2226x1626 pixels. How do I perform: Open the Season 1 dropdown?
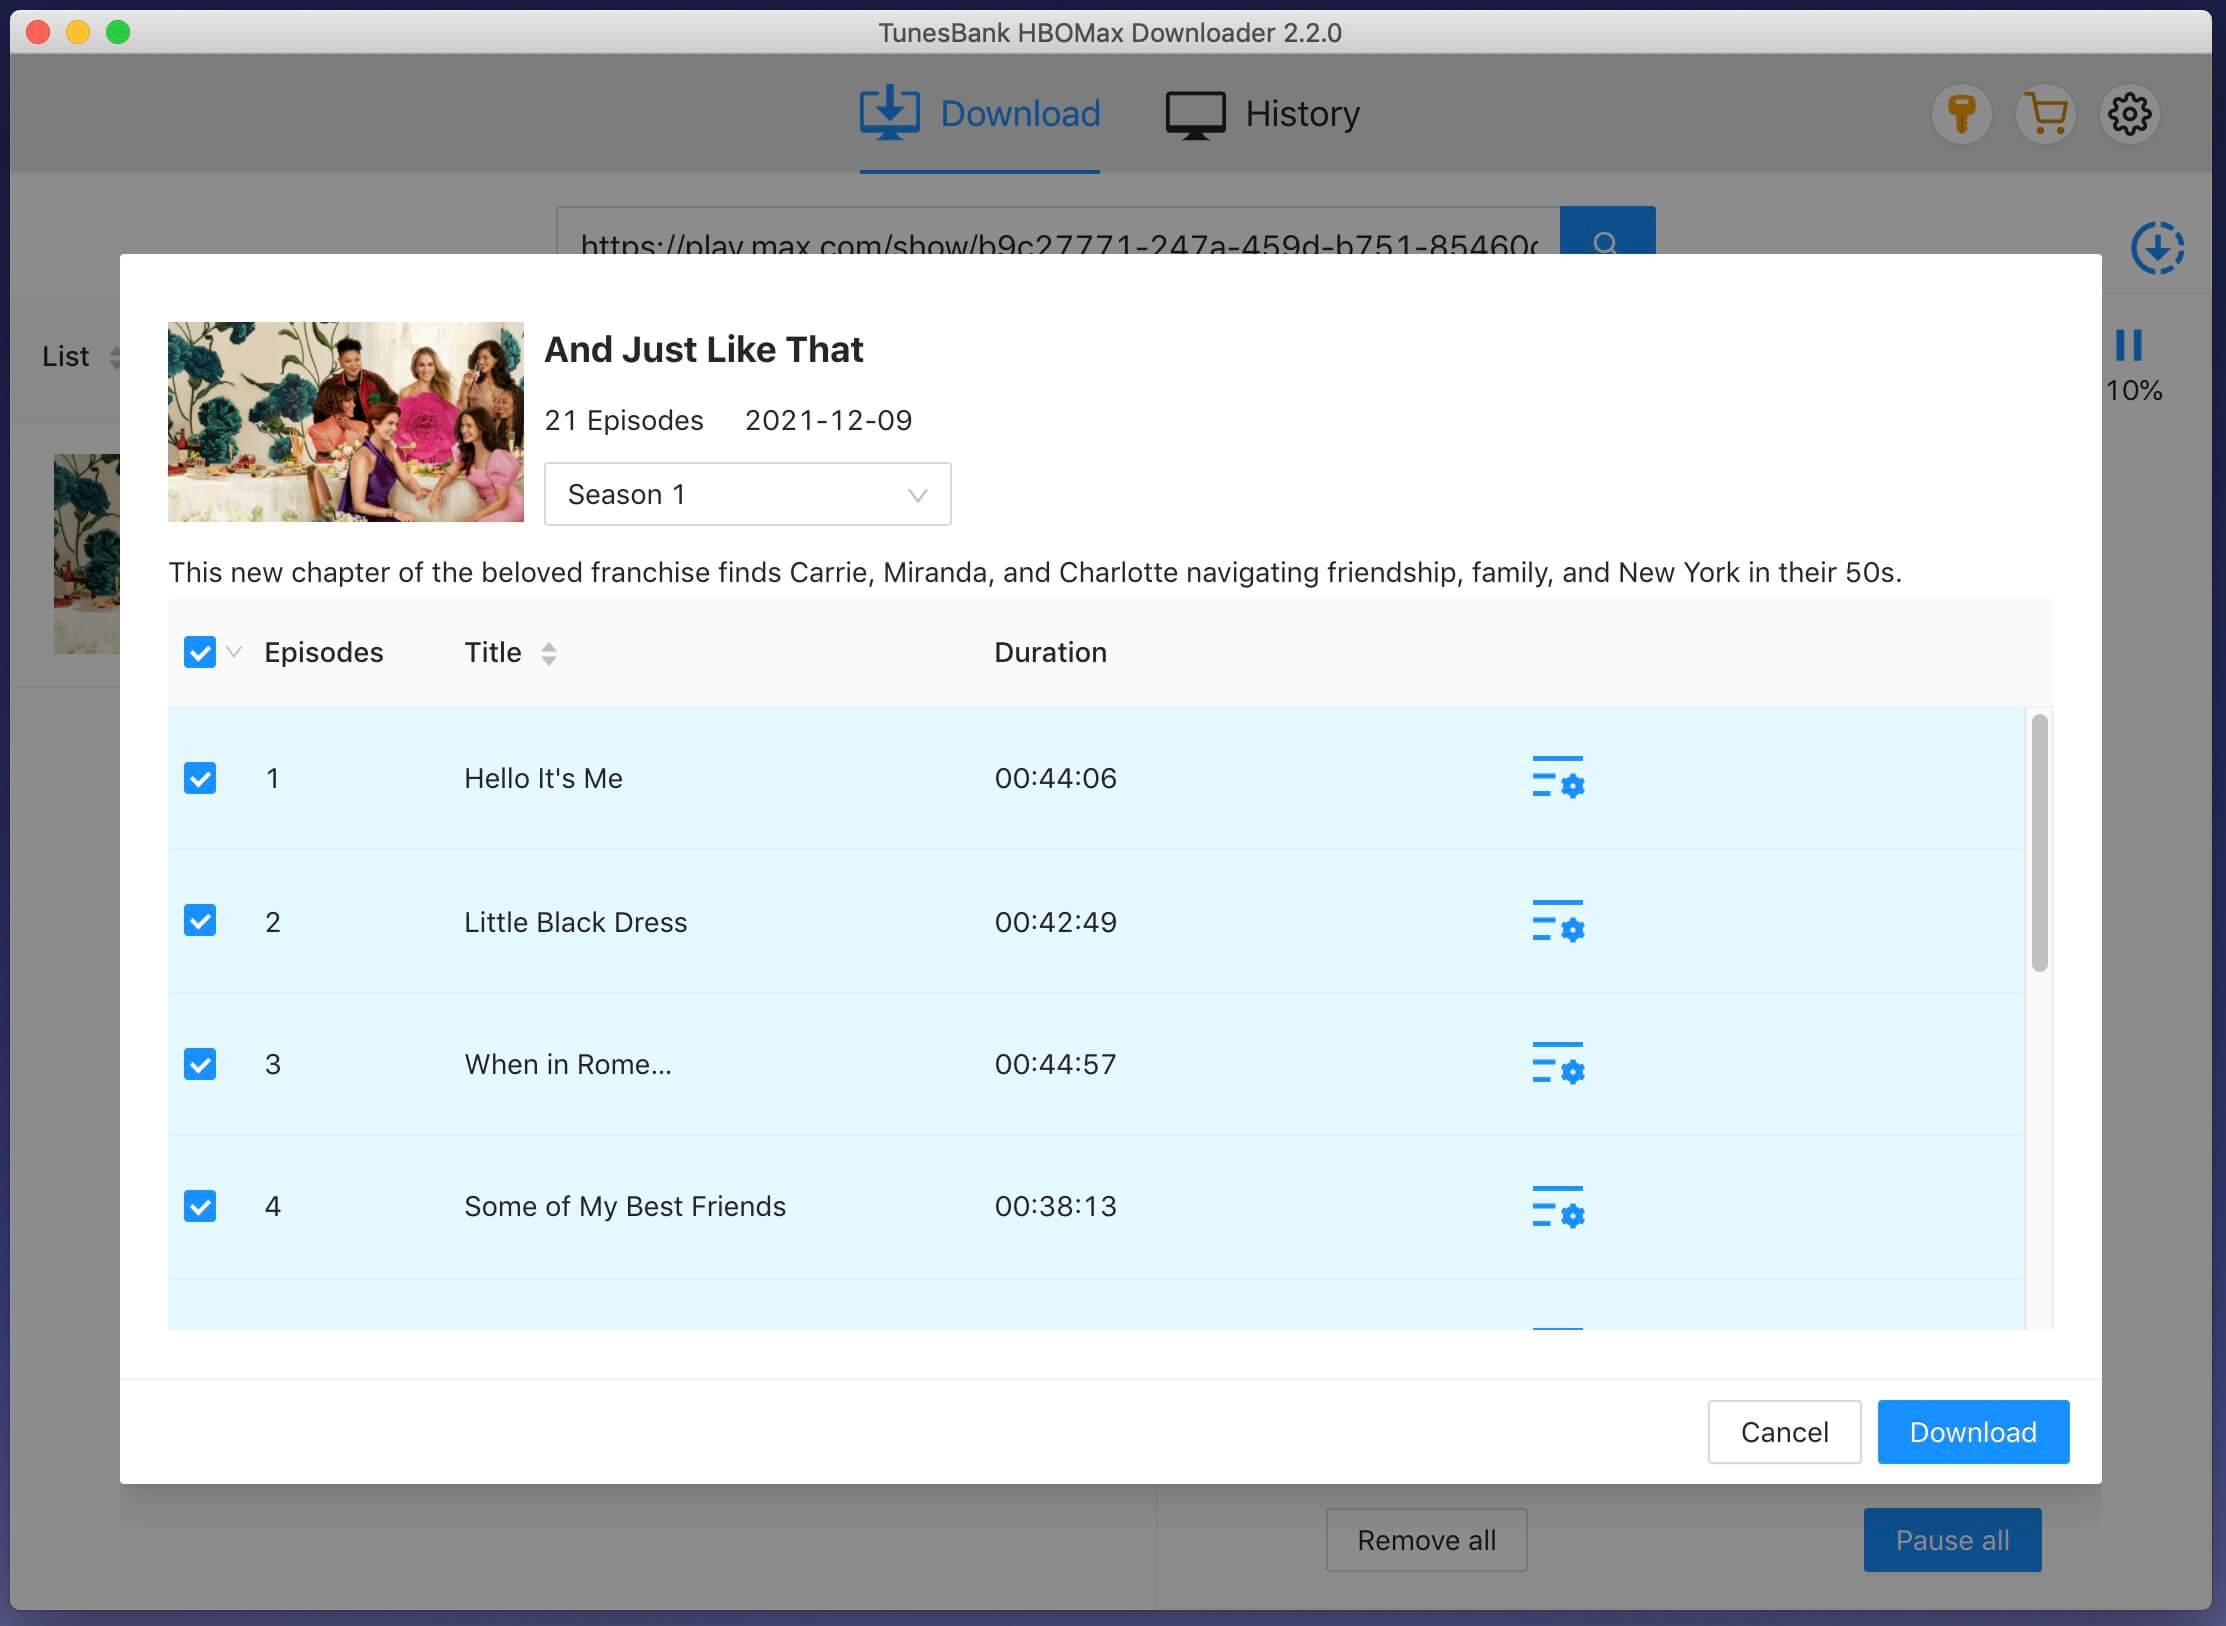(x=747, y=494)
